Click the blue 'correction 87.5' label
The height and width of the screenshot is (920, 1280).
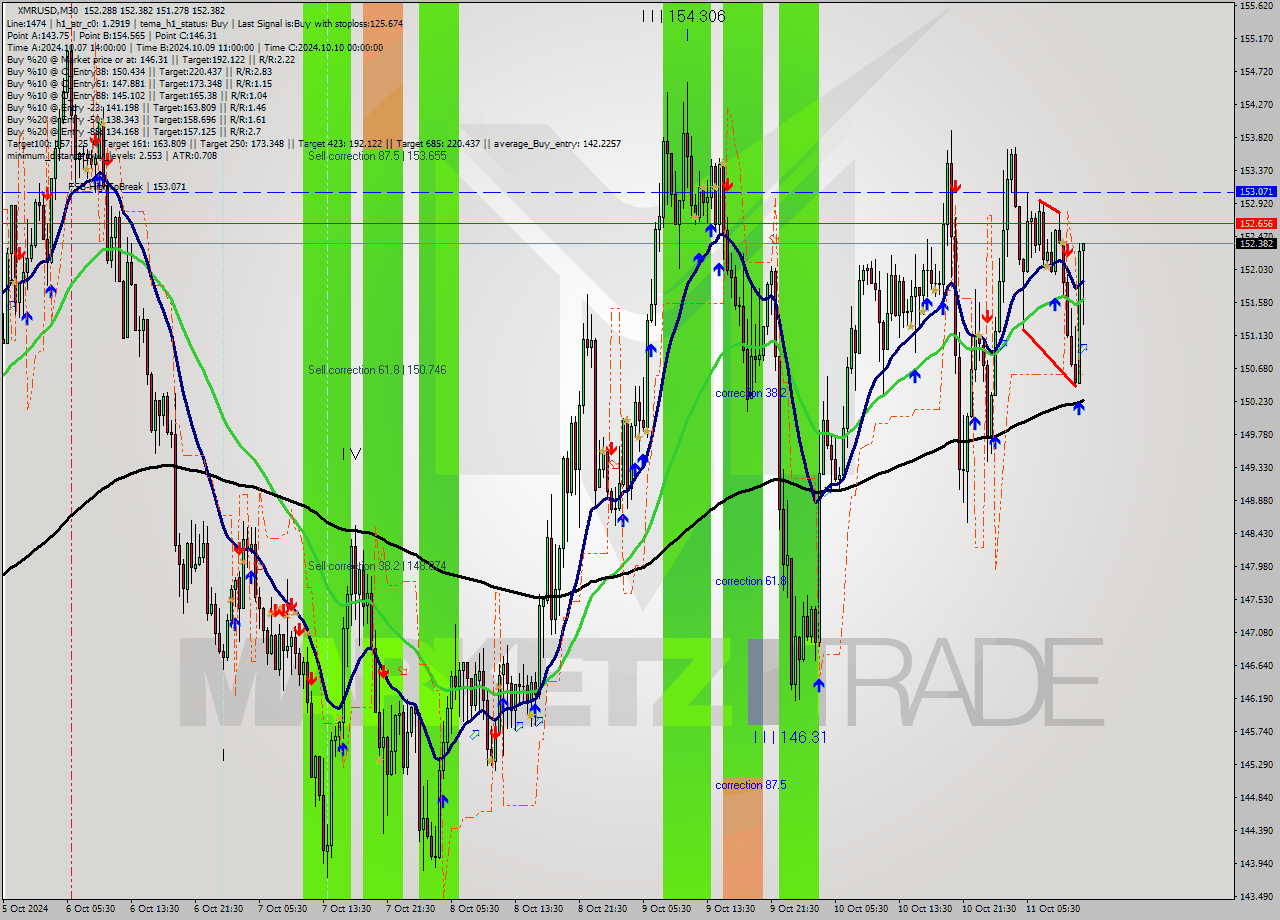coord(751,785)
